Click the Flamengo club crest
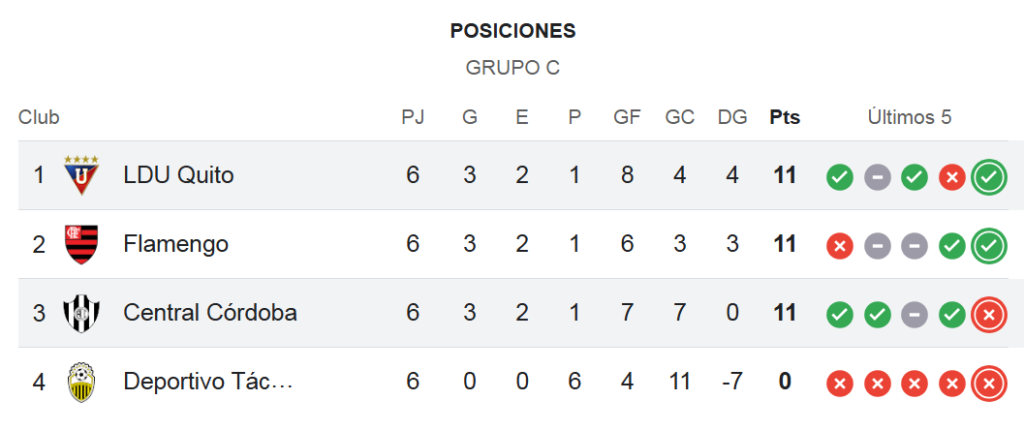The width and height of the screenshot is (1024, 431). click(x=82, y=244)
